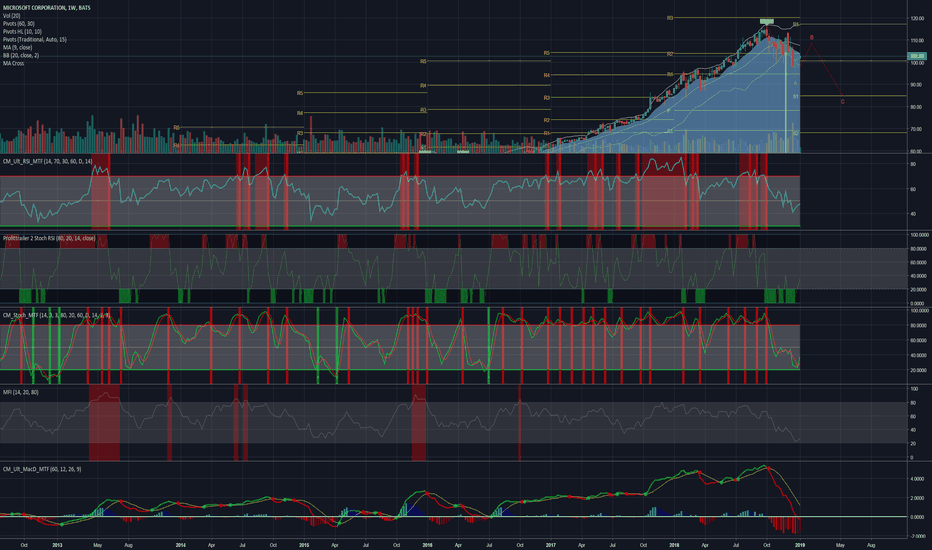Click the -2.0000 label on MACD axis

pyautogui.click(x=917, y=536)
